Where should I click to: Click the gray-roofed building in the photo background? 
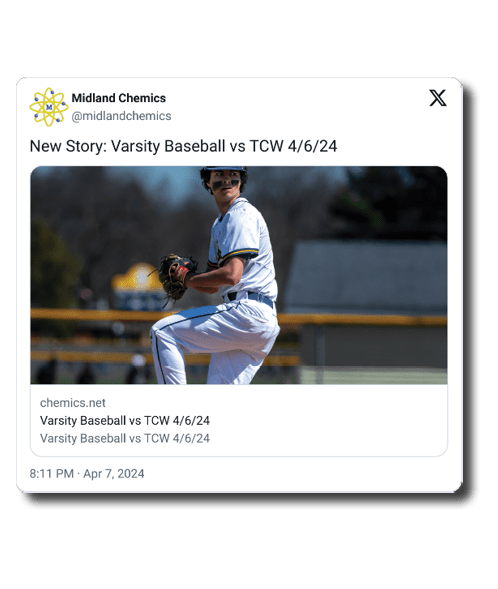point(366,278)
